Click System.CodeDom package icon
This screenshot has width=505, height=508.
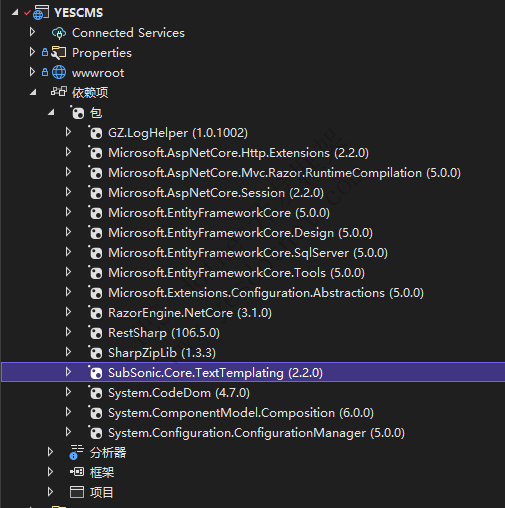tap(96, 393)
